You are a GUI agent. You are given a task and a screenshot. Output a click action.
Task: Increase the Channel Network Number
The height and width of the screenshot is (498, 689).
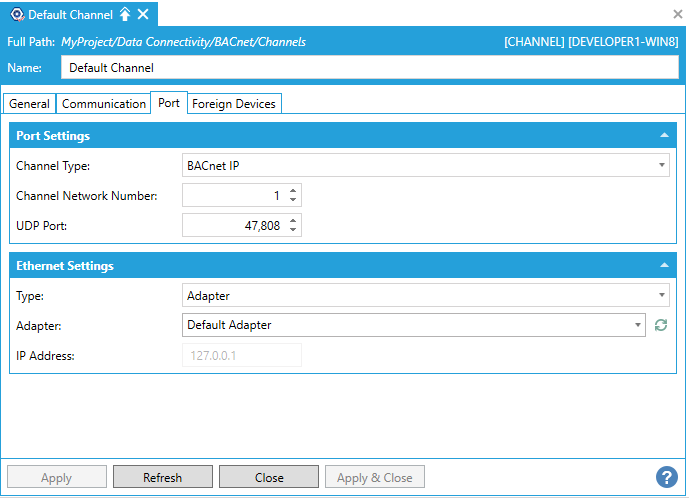[x=293, y=191]
